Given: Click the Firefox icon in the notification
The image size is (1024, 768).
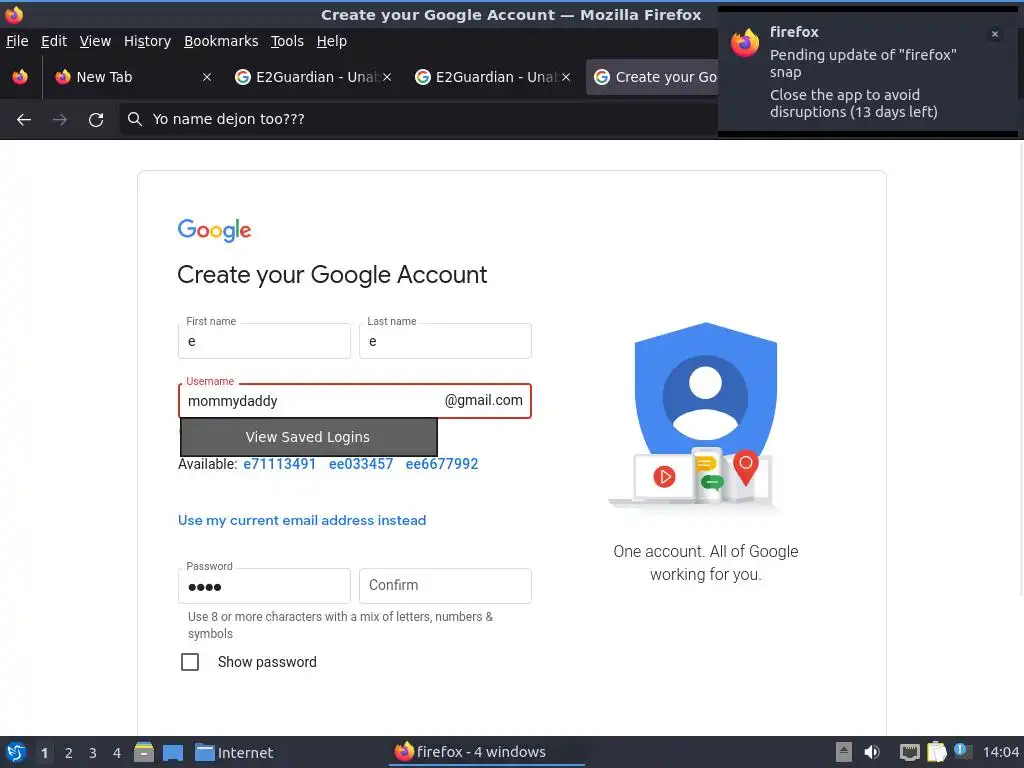Looking at the screenshot, I should click(744, 43).
